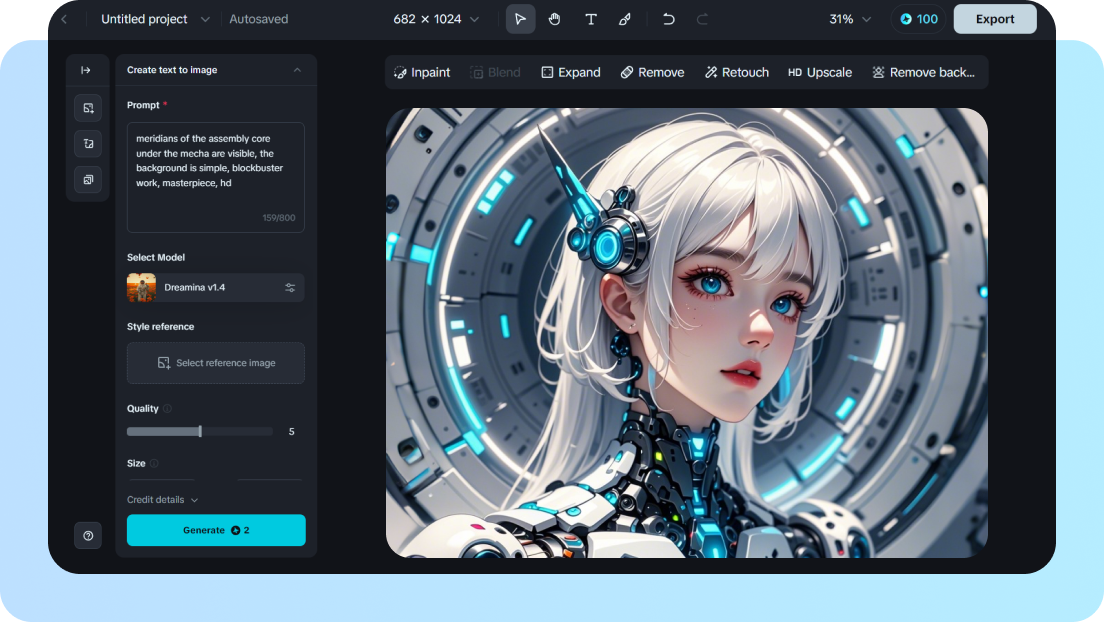Choose the Remove background tool

(923, 73)
